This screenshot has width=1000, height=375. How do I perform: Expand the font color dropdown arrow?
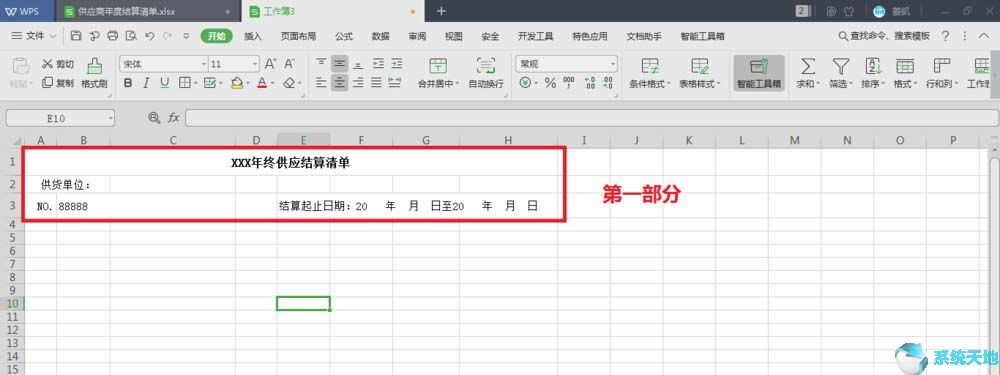click(272, 84)
